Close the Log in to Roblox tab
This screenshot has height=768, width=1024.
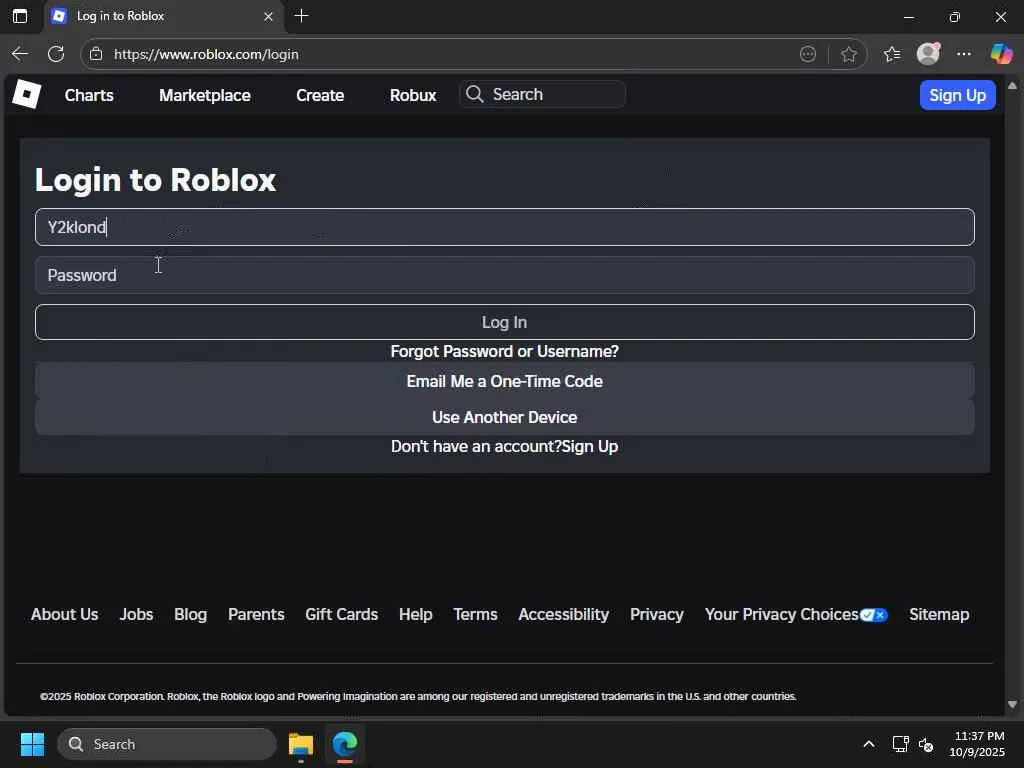pos(268,16)
